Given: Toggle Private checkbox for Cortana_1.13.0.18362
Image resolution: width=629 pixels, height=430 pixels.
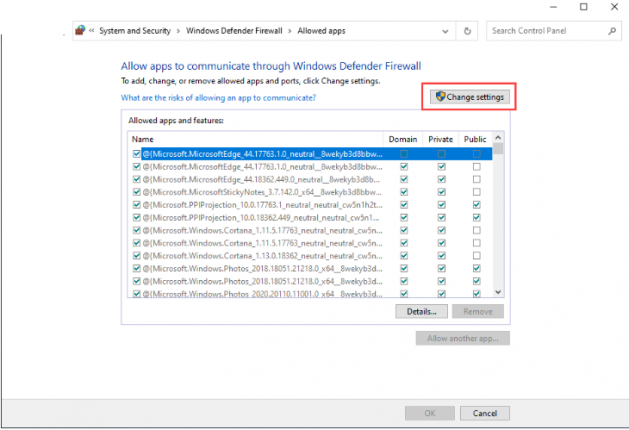Looking at the screenshot, I should tap(442, 256).
